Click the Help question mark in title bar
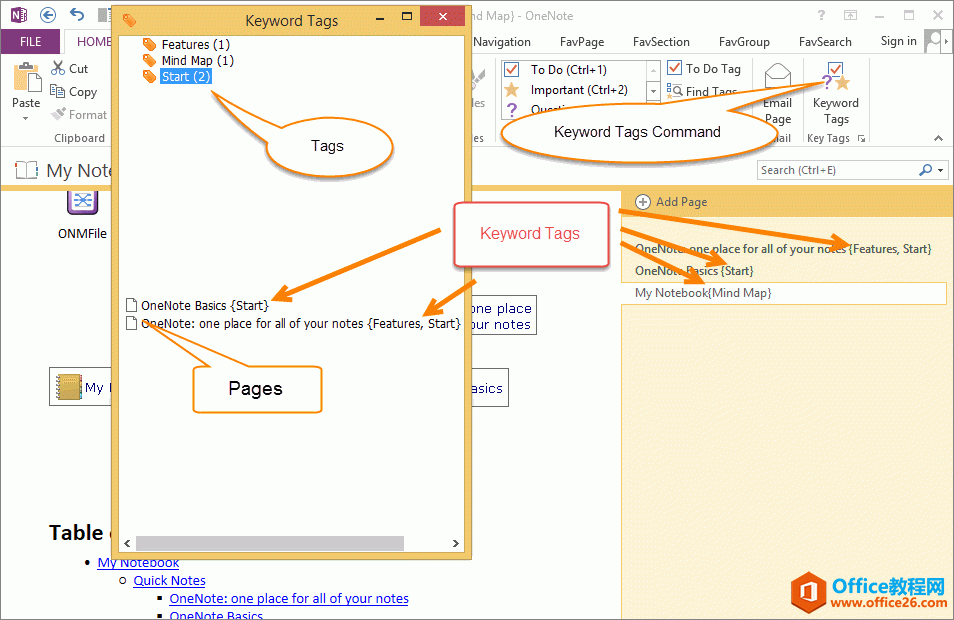The width and height of the screenshot is (954, 620). click(821, 15)
